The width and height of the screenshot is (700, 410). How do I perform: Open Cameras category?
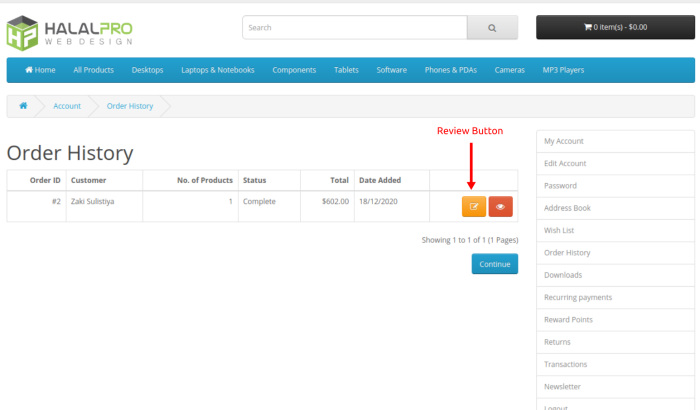click(510, 70)
